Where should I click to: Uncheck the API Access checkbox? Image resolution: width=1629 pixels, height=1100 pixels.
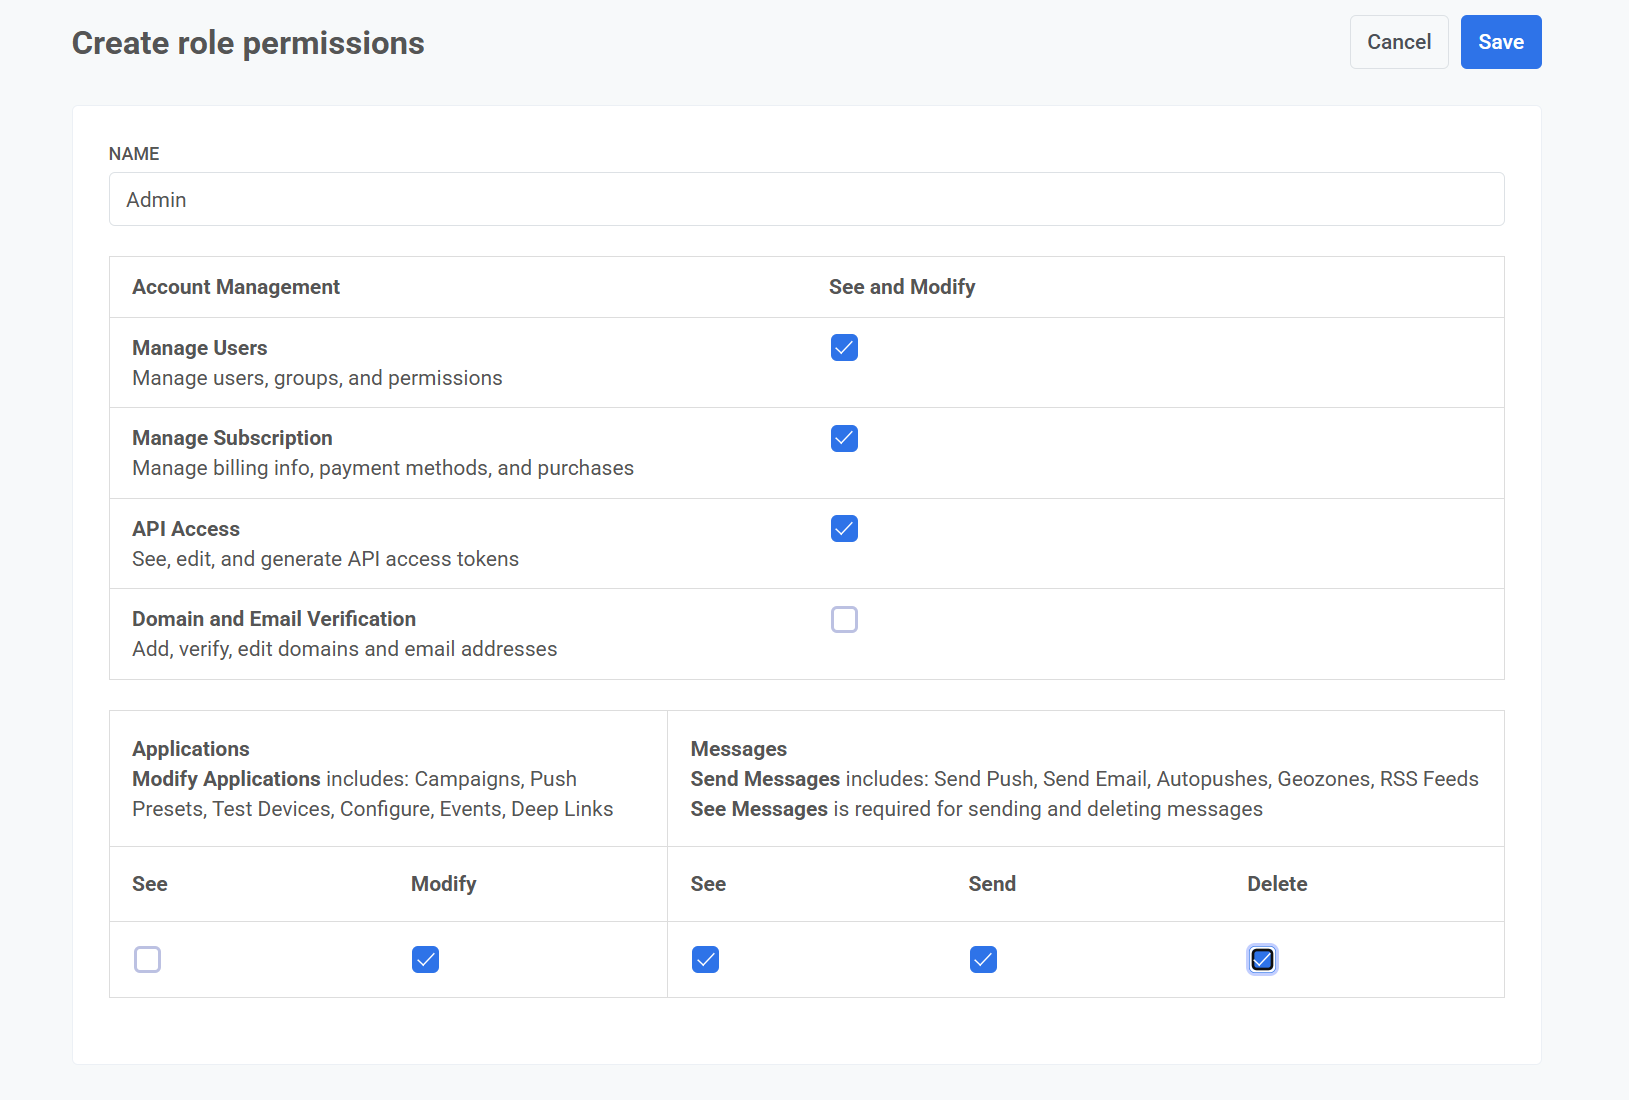(x=844, y=529)
